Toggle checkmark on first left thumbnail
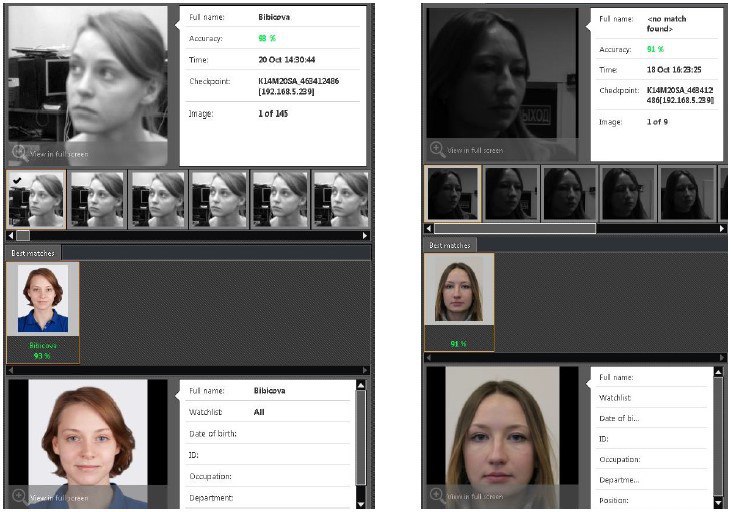731x512 pixels. tap(17, 180)
